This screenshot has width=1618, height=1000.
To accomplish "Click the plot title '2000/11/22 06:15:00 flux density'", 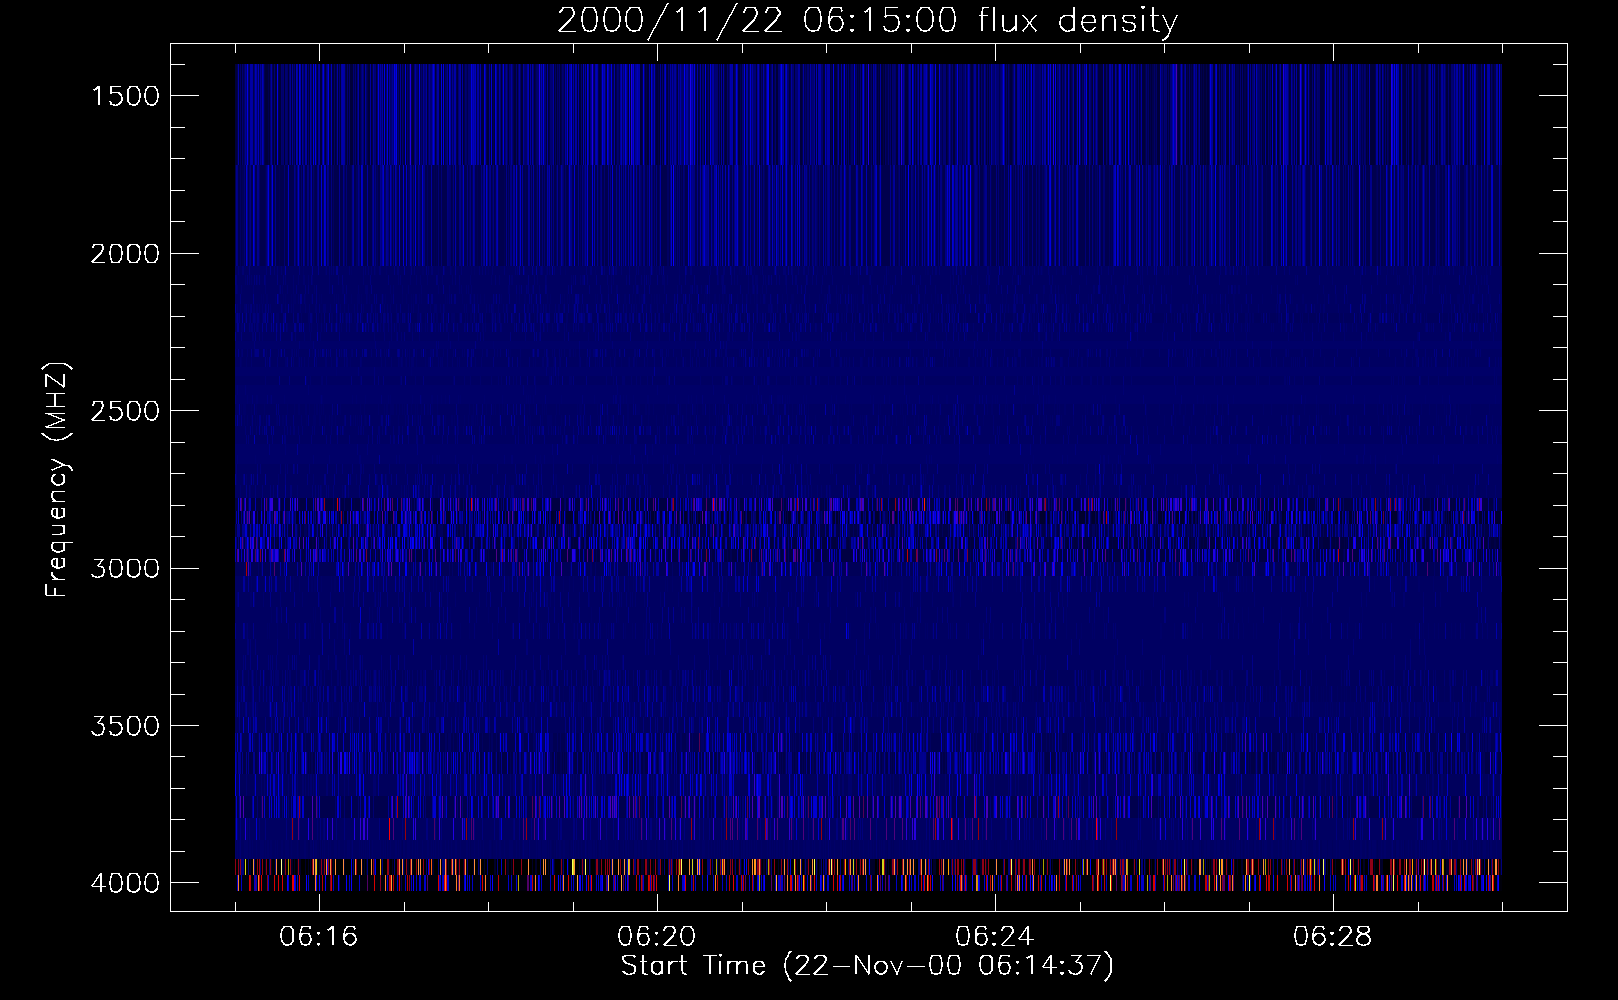I will [867, 22].
